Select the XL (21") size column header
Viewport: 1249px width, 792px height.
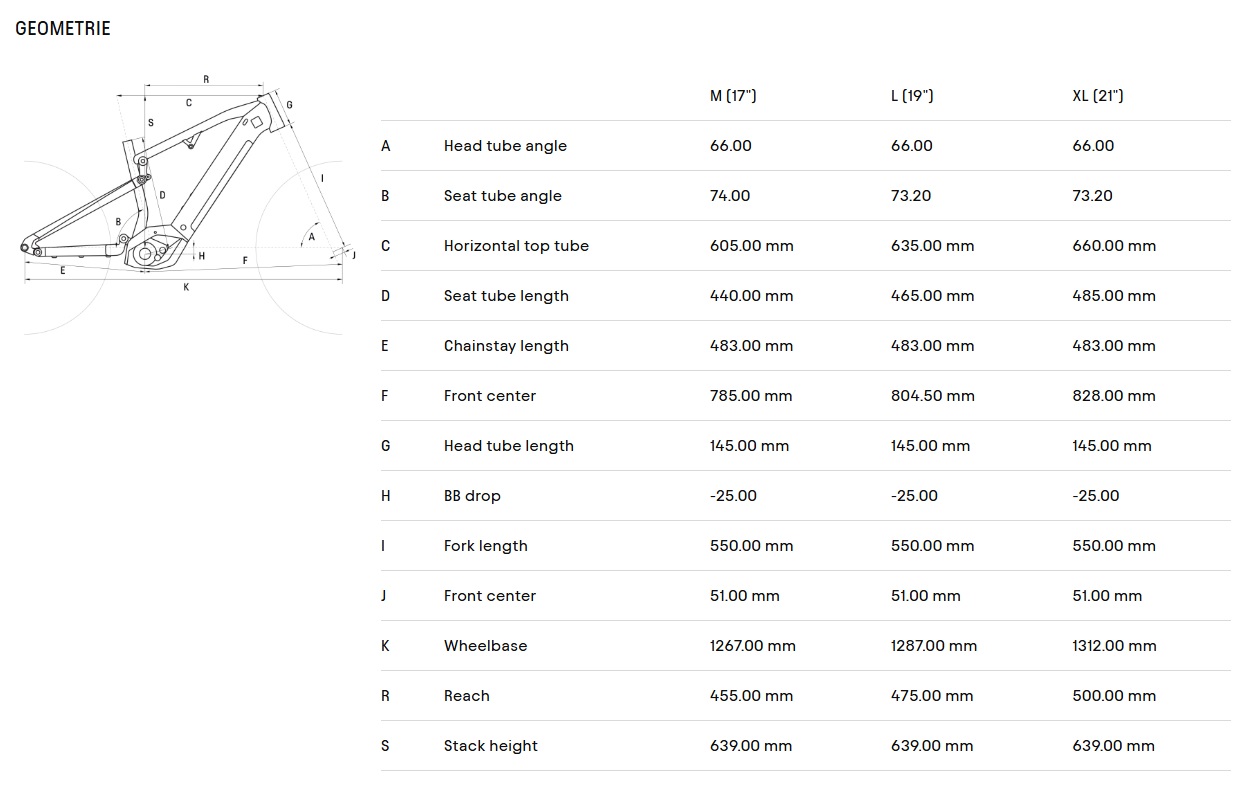(x=1098, y=96)
